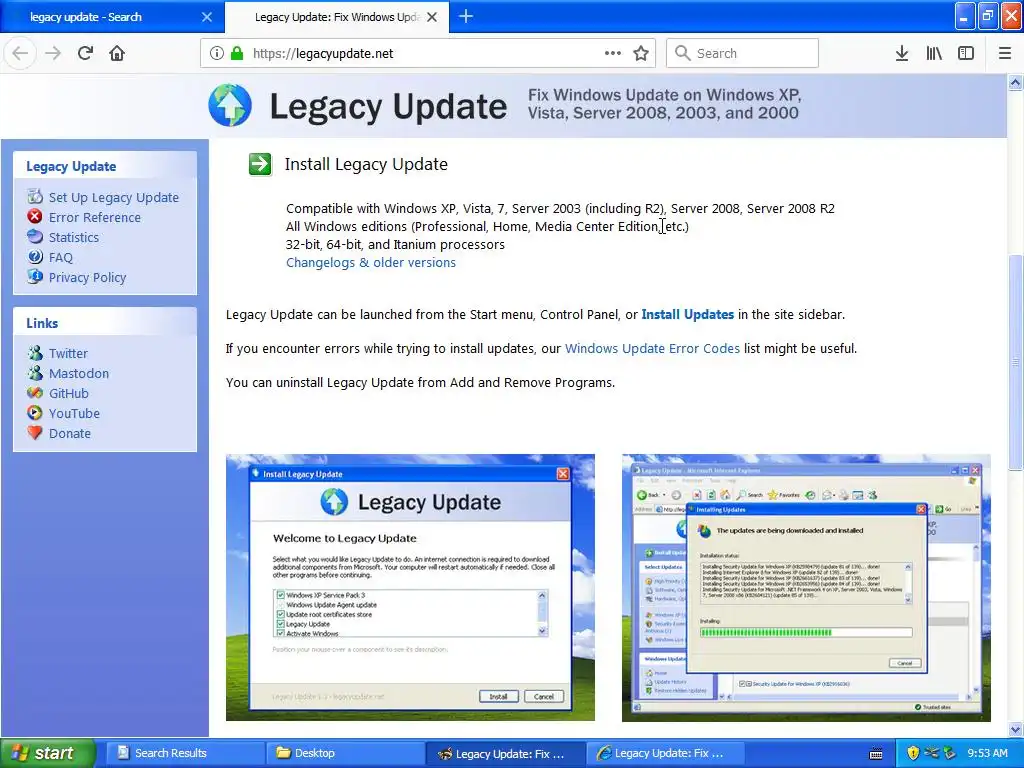Click the Legacy Update globe logo

coord(230,105)
